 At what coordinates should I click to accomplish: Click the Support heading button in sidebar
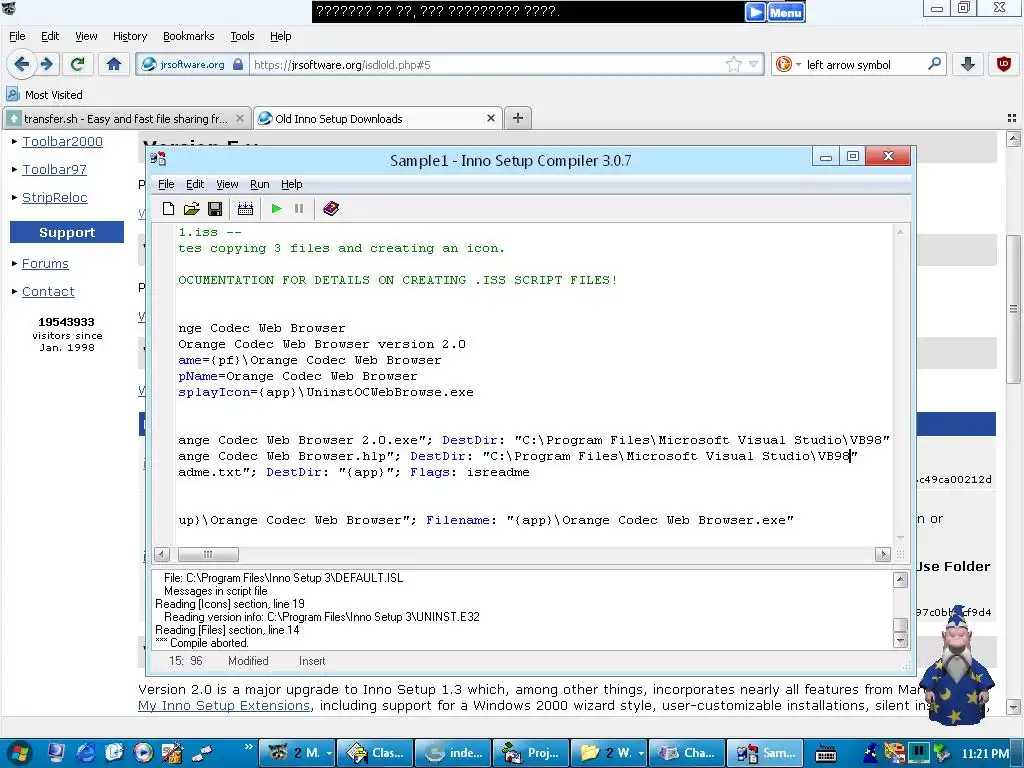67,232
